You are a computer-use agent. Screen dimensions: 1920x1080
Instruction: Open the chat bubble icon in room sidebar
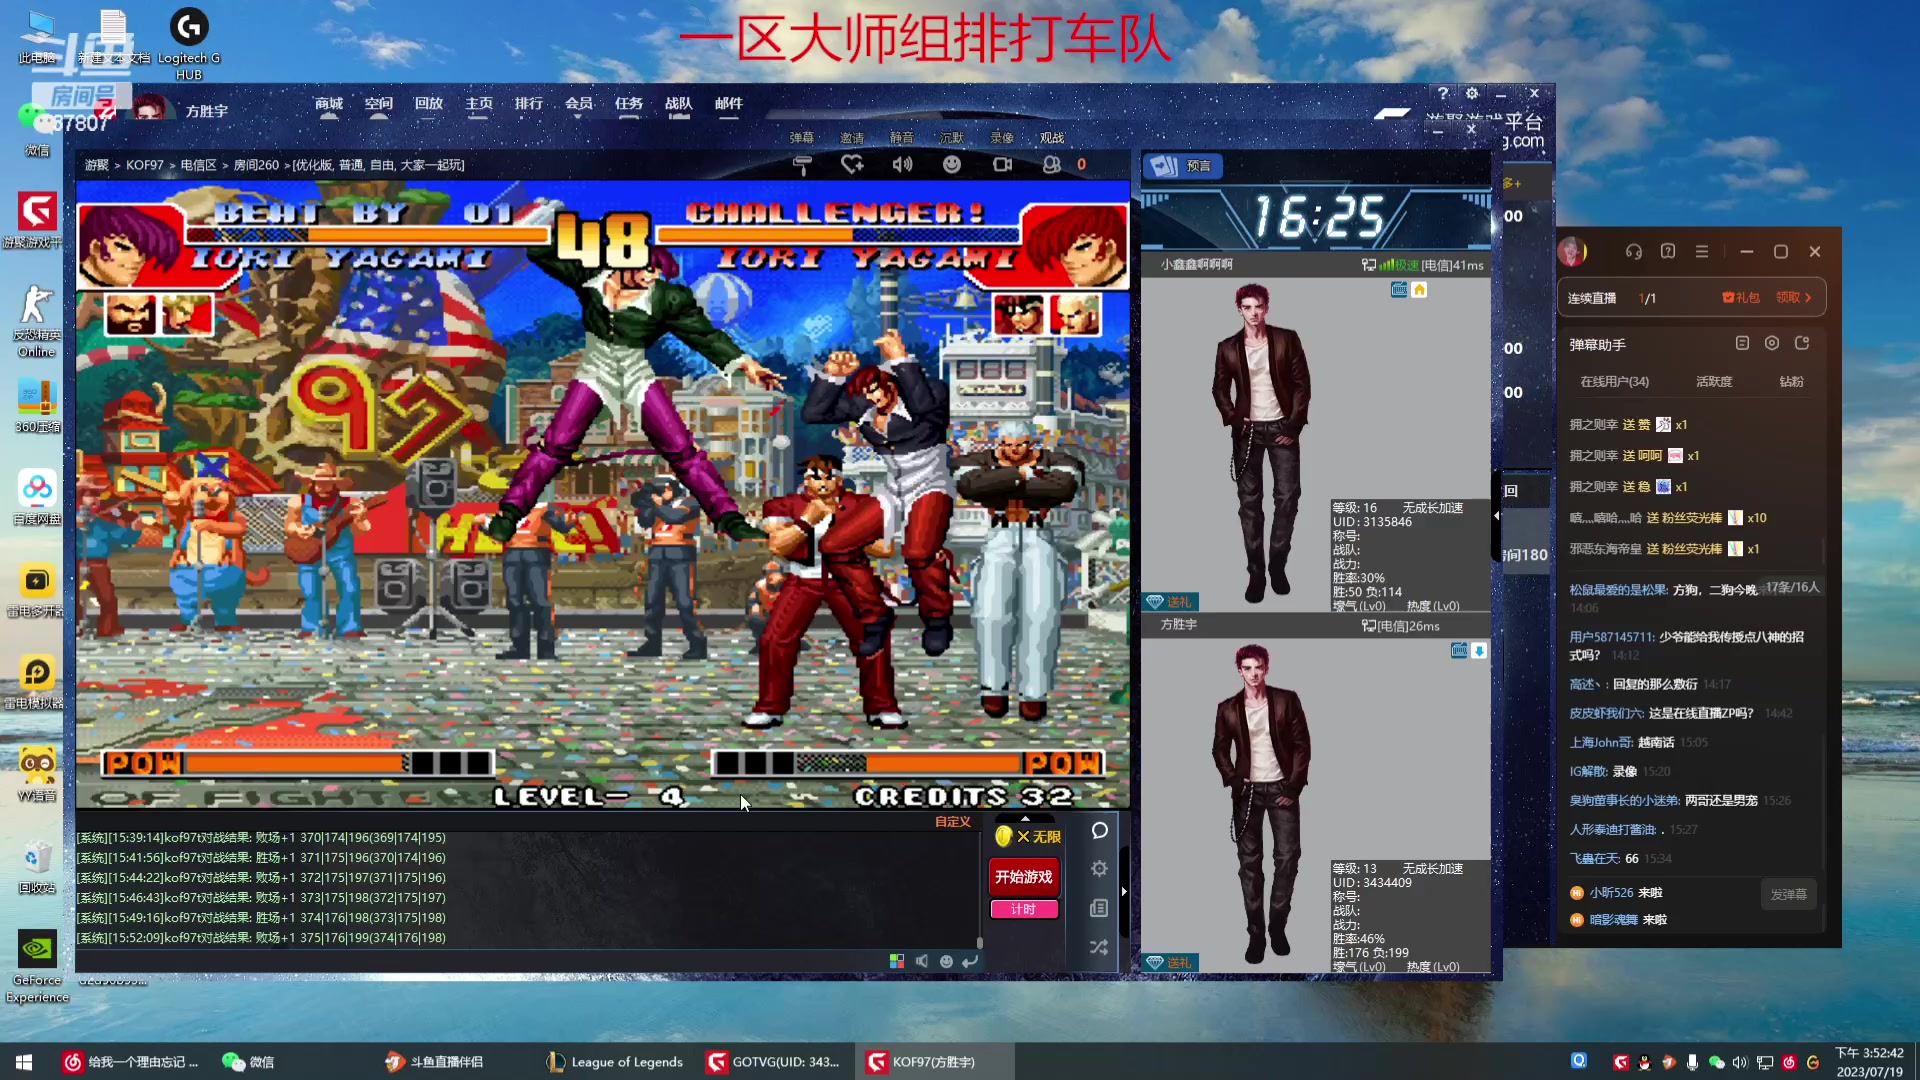tap(1099, 831)
